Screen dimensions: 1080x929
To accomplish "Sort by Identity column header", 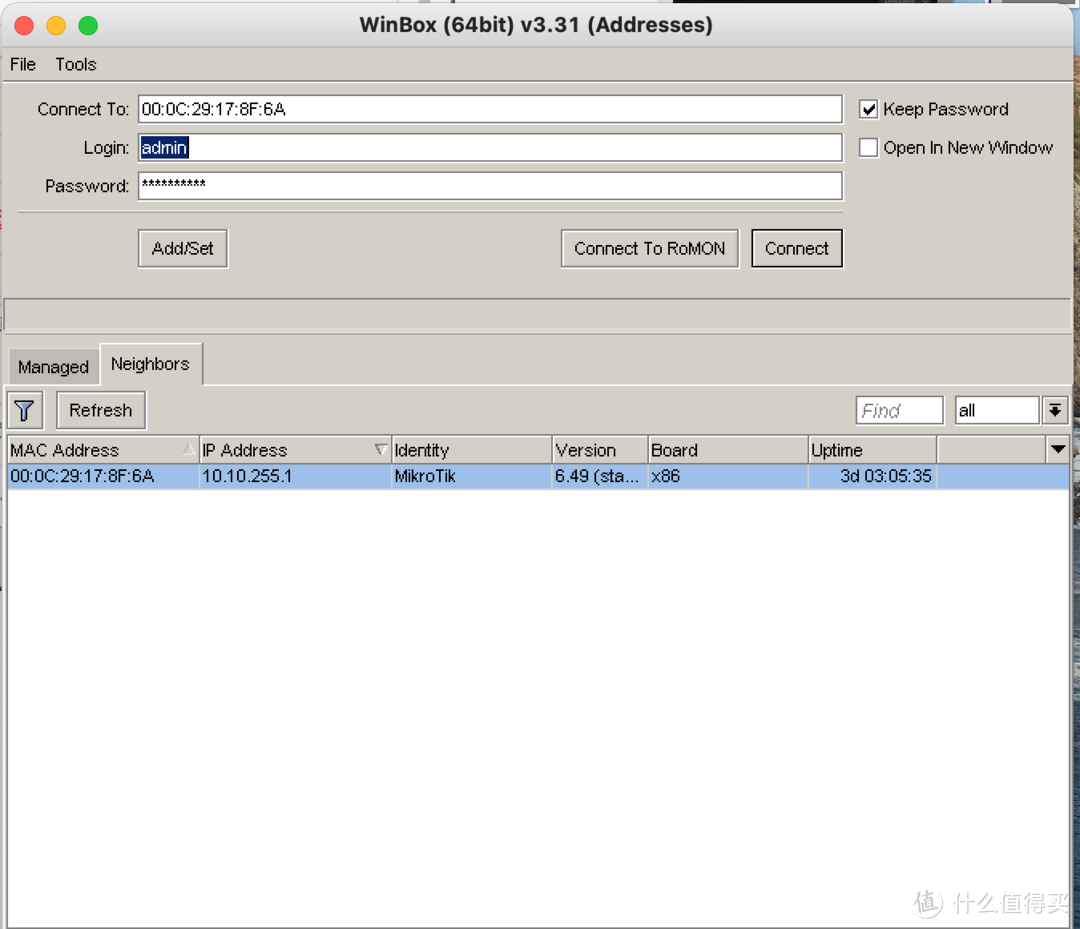I will [471, 450].
